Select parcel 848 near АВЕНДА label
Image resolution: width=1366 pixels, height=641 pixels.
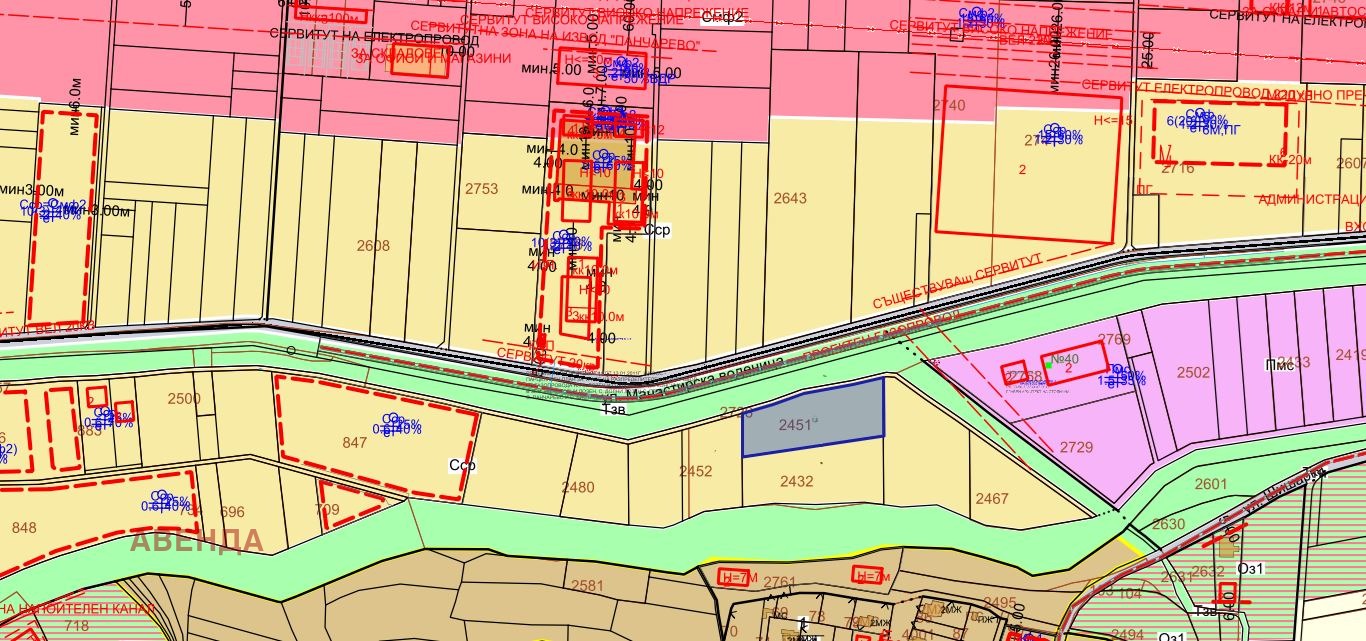[x=22, y=527]
